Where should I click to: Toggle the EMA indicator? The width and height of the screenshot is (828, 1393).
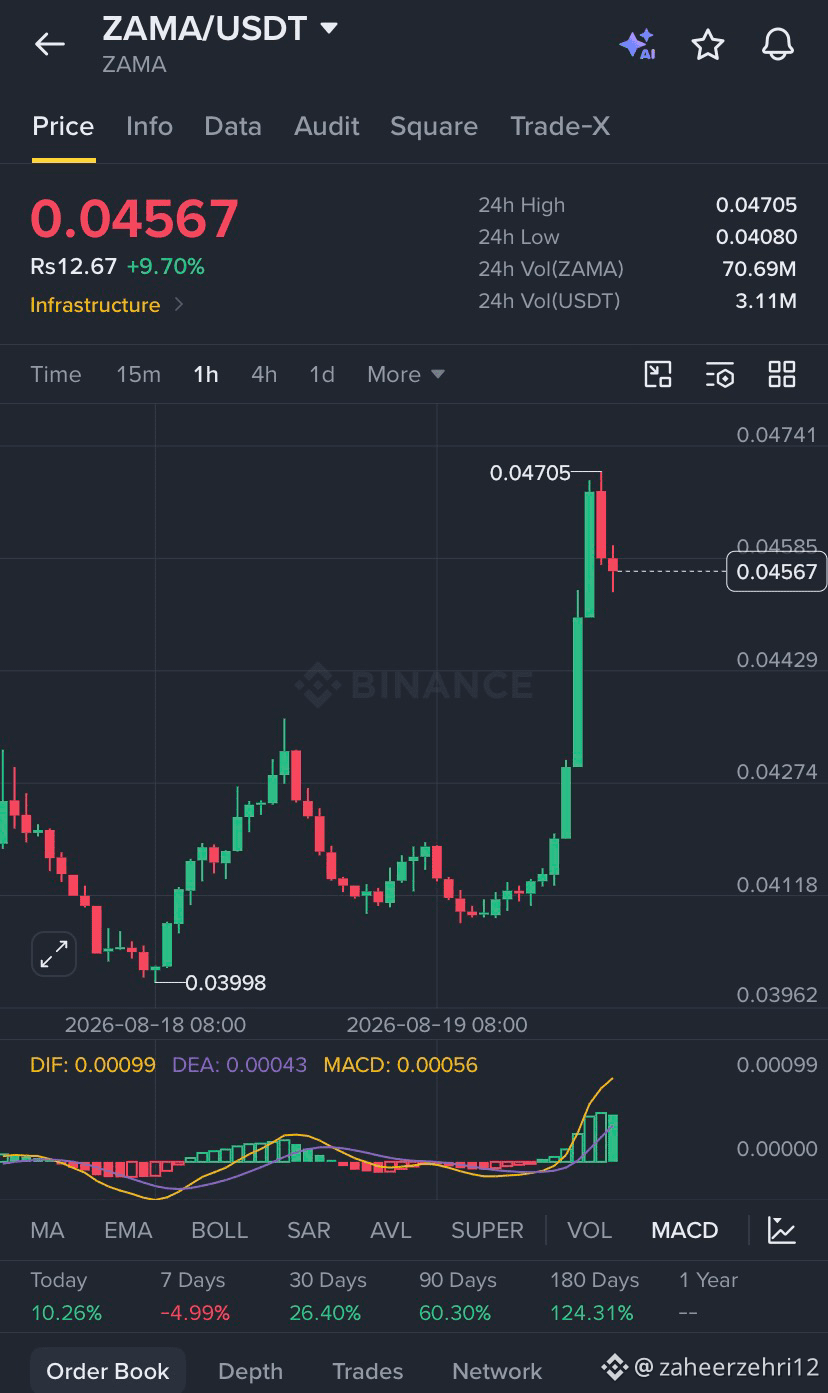[x=128, y=1230]
